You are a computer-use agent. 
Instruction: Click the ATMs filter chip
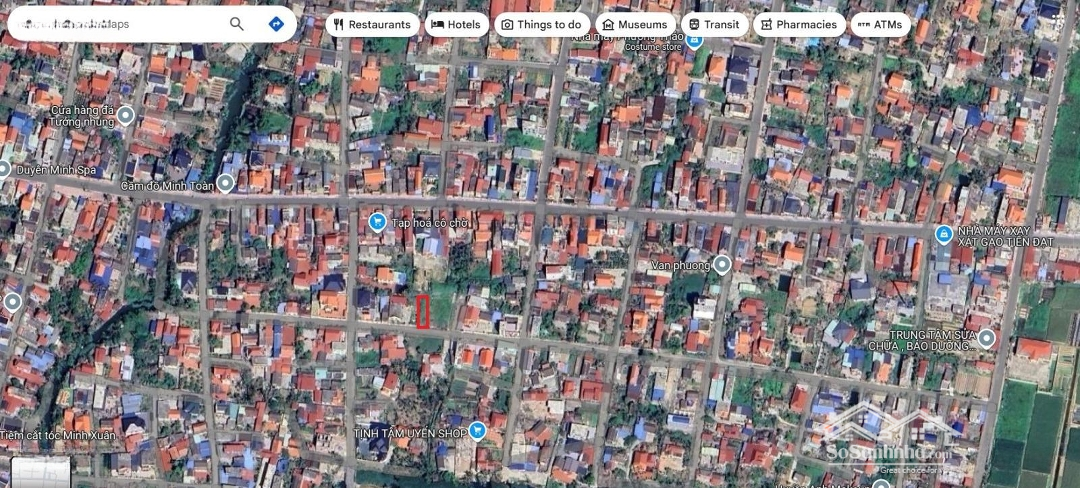(879, 24)
